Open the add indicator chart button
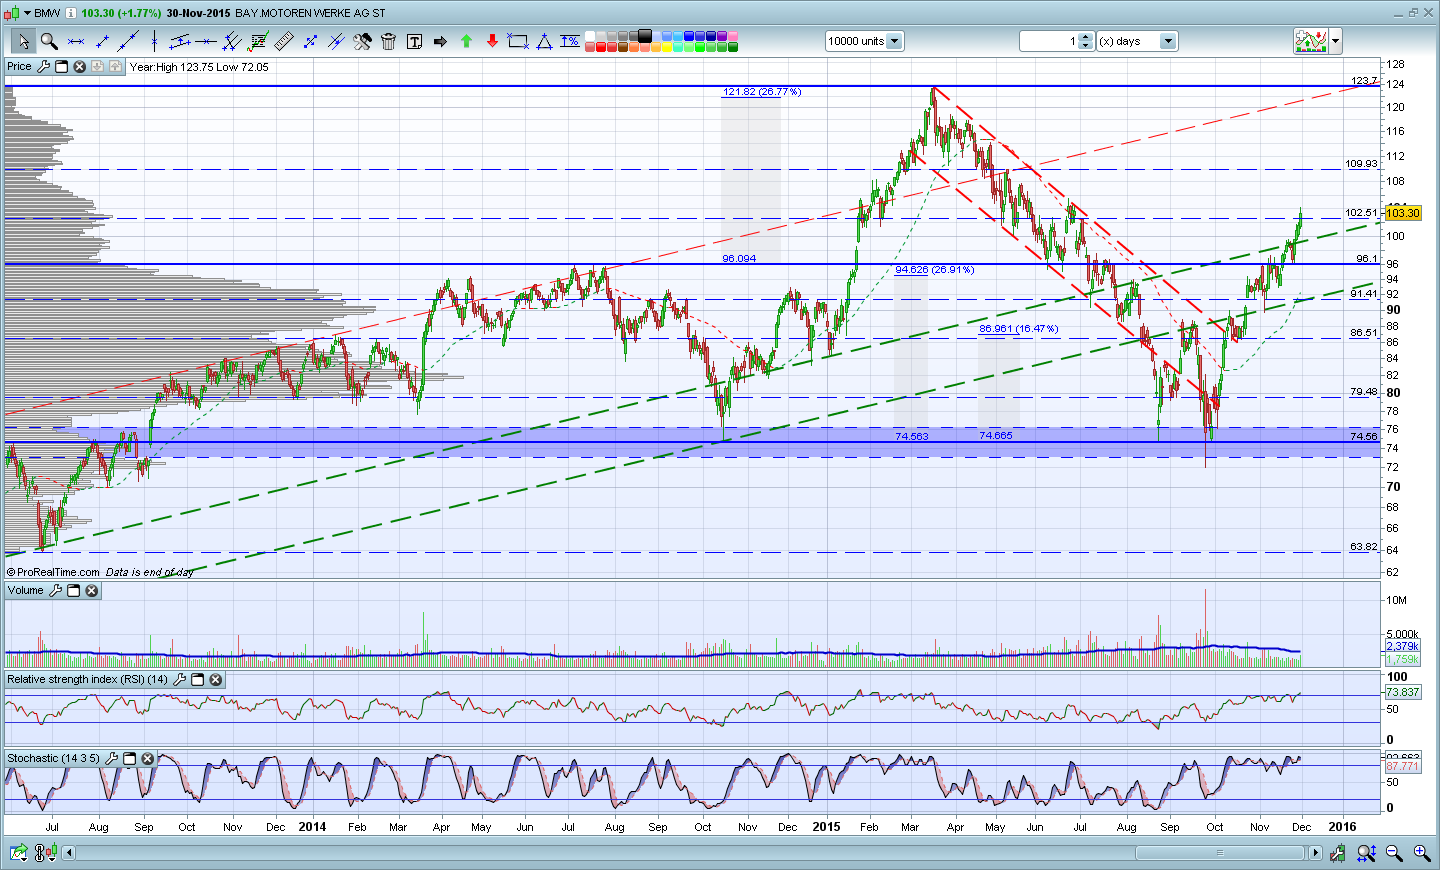The image size is (1440, 870). tap(1311, 41)
